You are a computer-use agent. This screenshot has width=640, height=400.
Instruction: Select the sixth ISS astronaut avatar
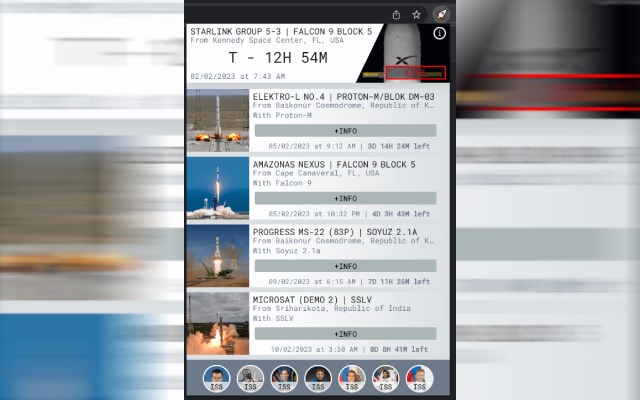[x=386, y=378]
